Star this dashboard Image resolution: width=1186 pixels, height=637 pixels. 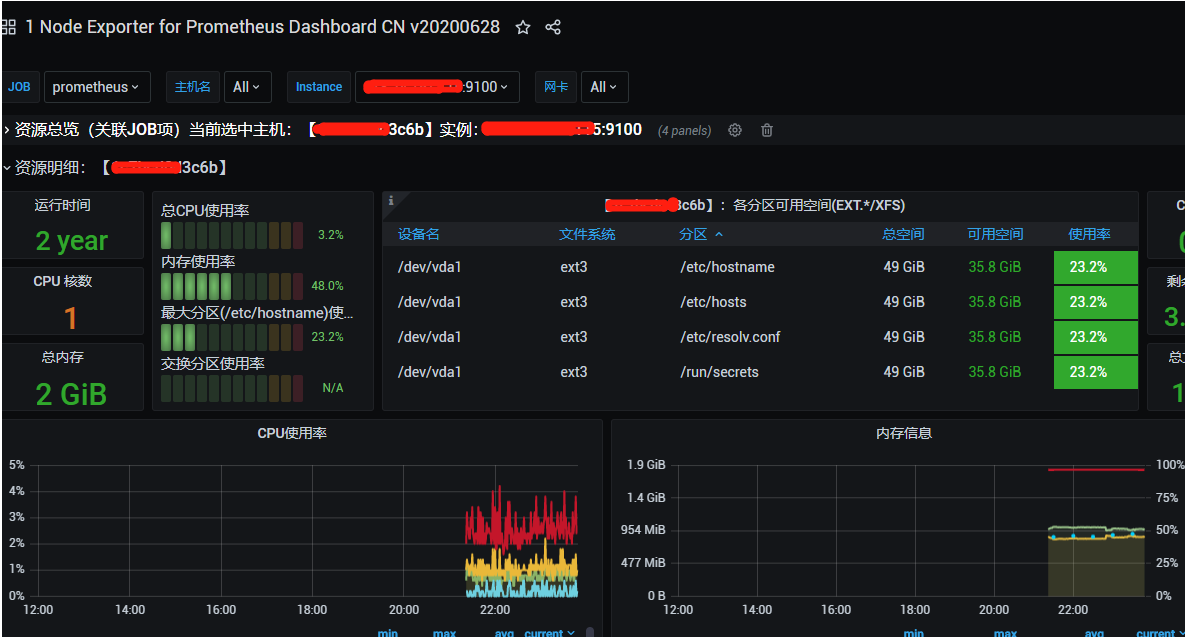pos(522,27)
